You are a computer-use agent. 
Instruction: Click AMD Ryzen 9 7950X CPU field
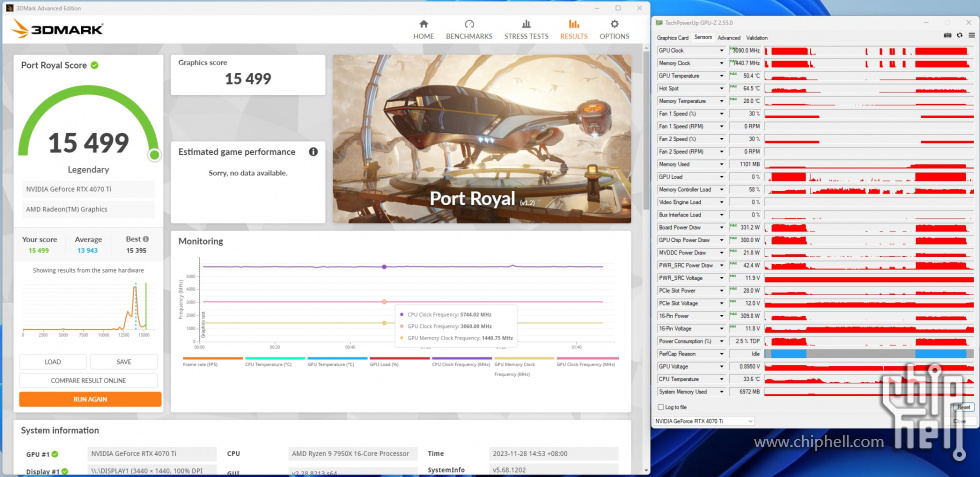(x=353, y=454)
